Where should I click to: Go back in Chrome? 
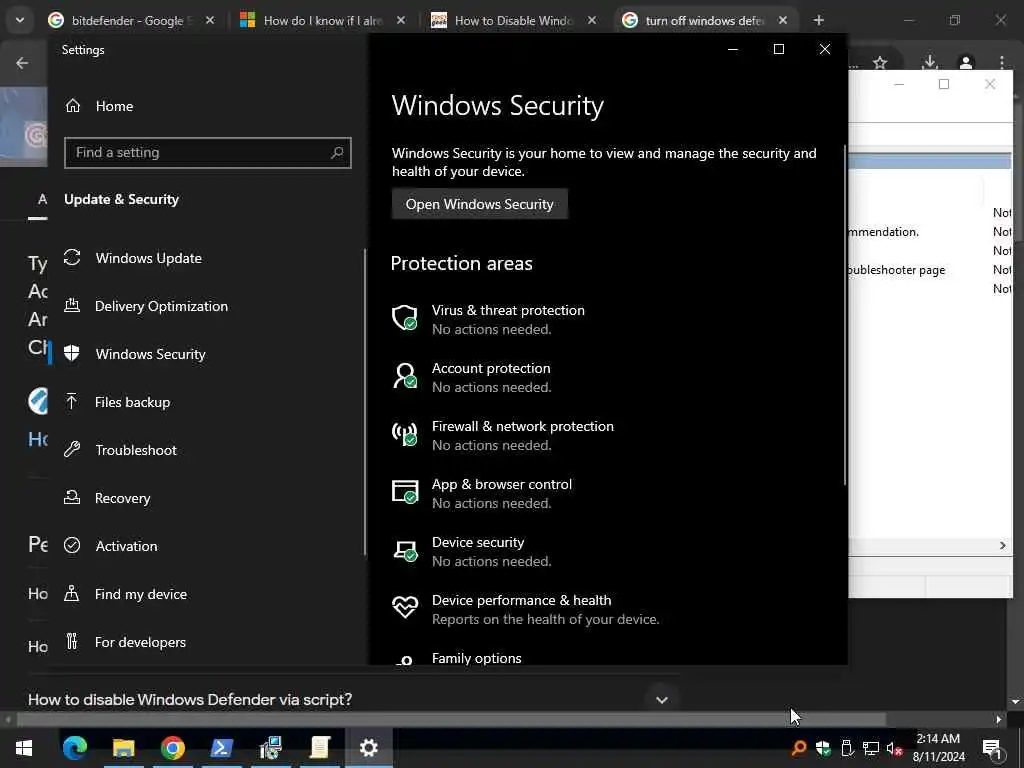22,63
